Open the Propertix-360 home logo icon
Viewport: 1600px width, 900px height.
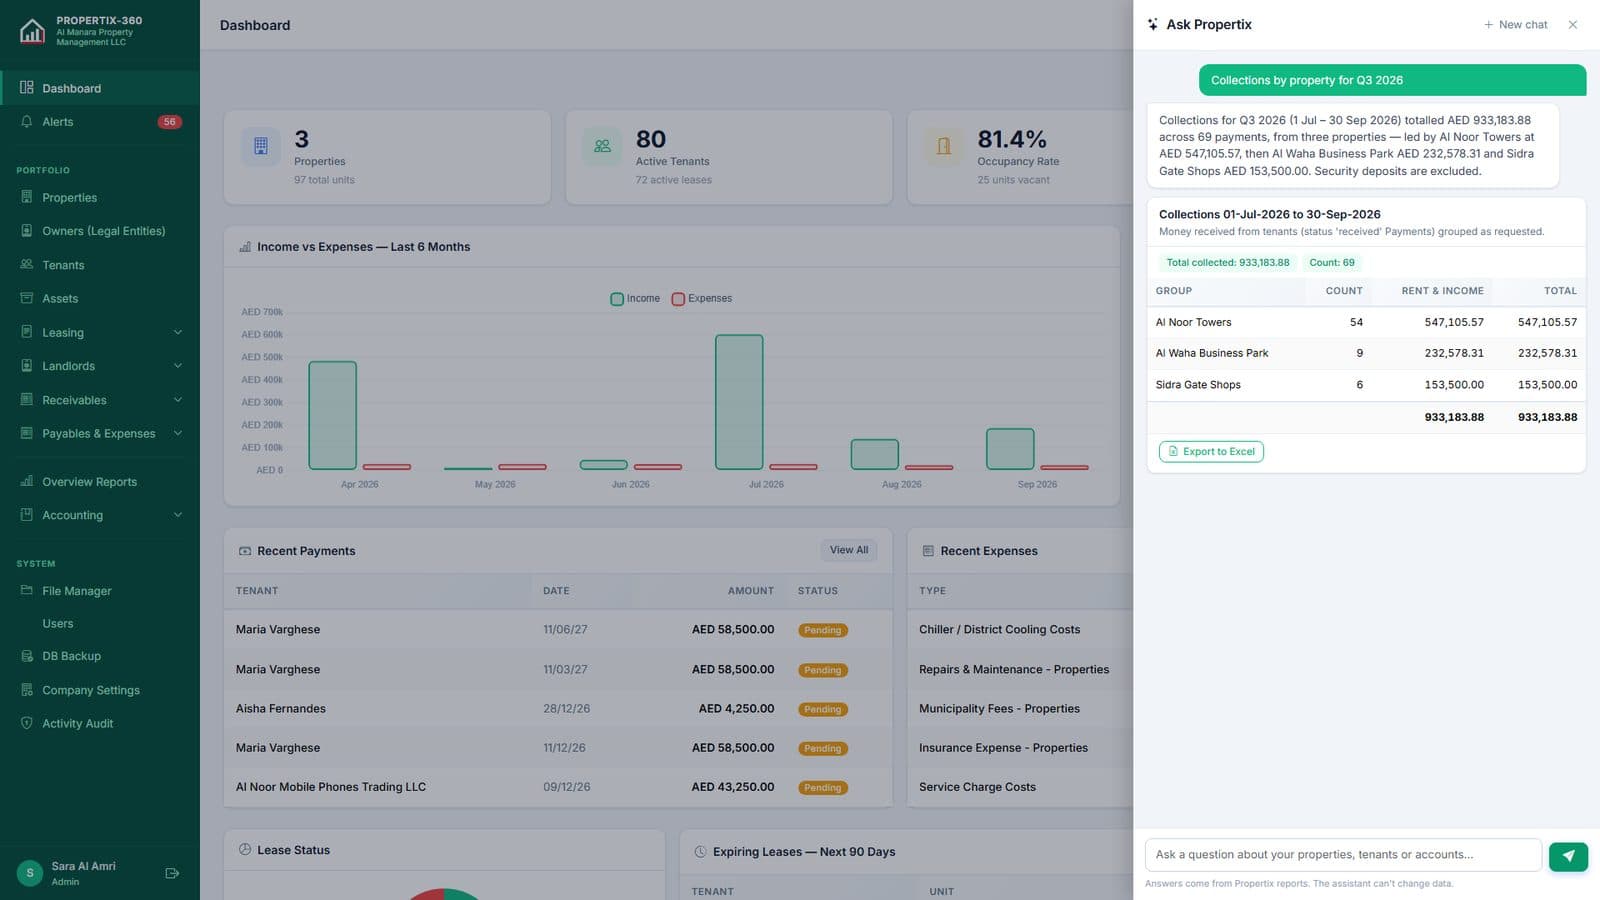click(32, 31)
